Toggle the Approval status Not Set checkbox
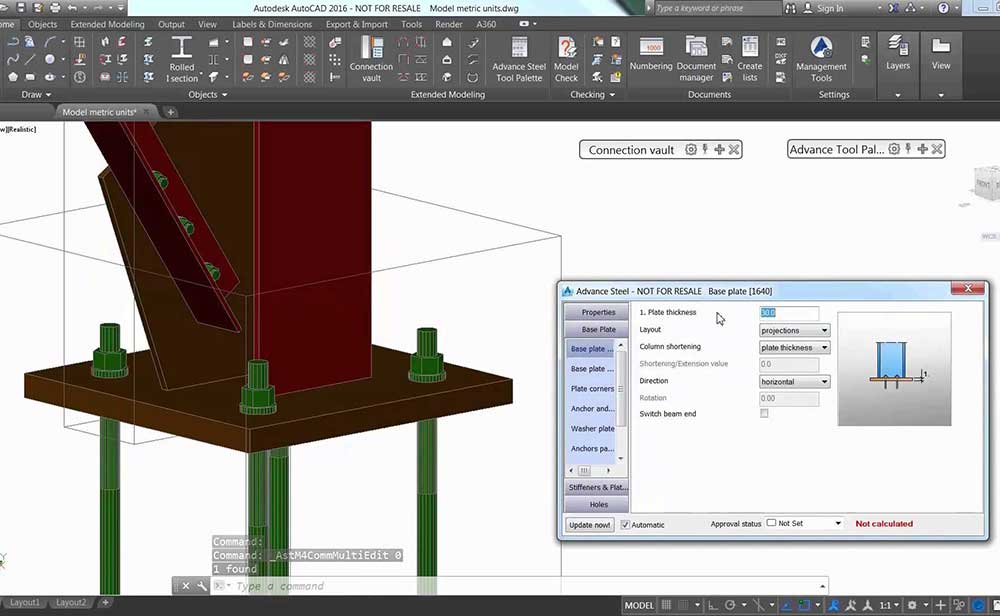Screen dimensions: 1000x616 (x=771, y=523)
